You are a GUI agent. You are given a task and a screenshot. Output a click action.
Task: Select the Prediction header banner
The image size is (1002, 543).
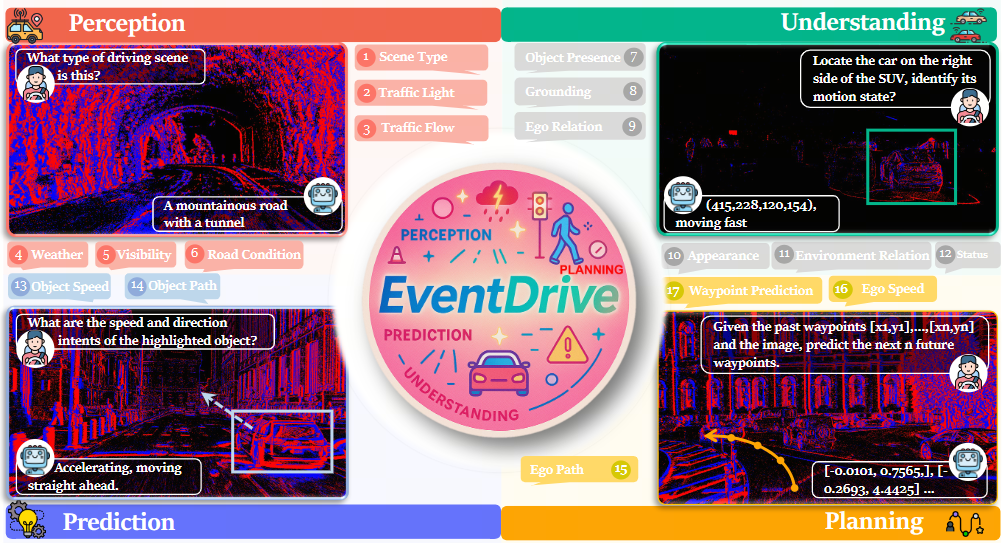coord(254,522)
